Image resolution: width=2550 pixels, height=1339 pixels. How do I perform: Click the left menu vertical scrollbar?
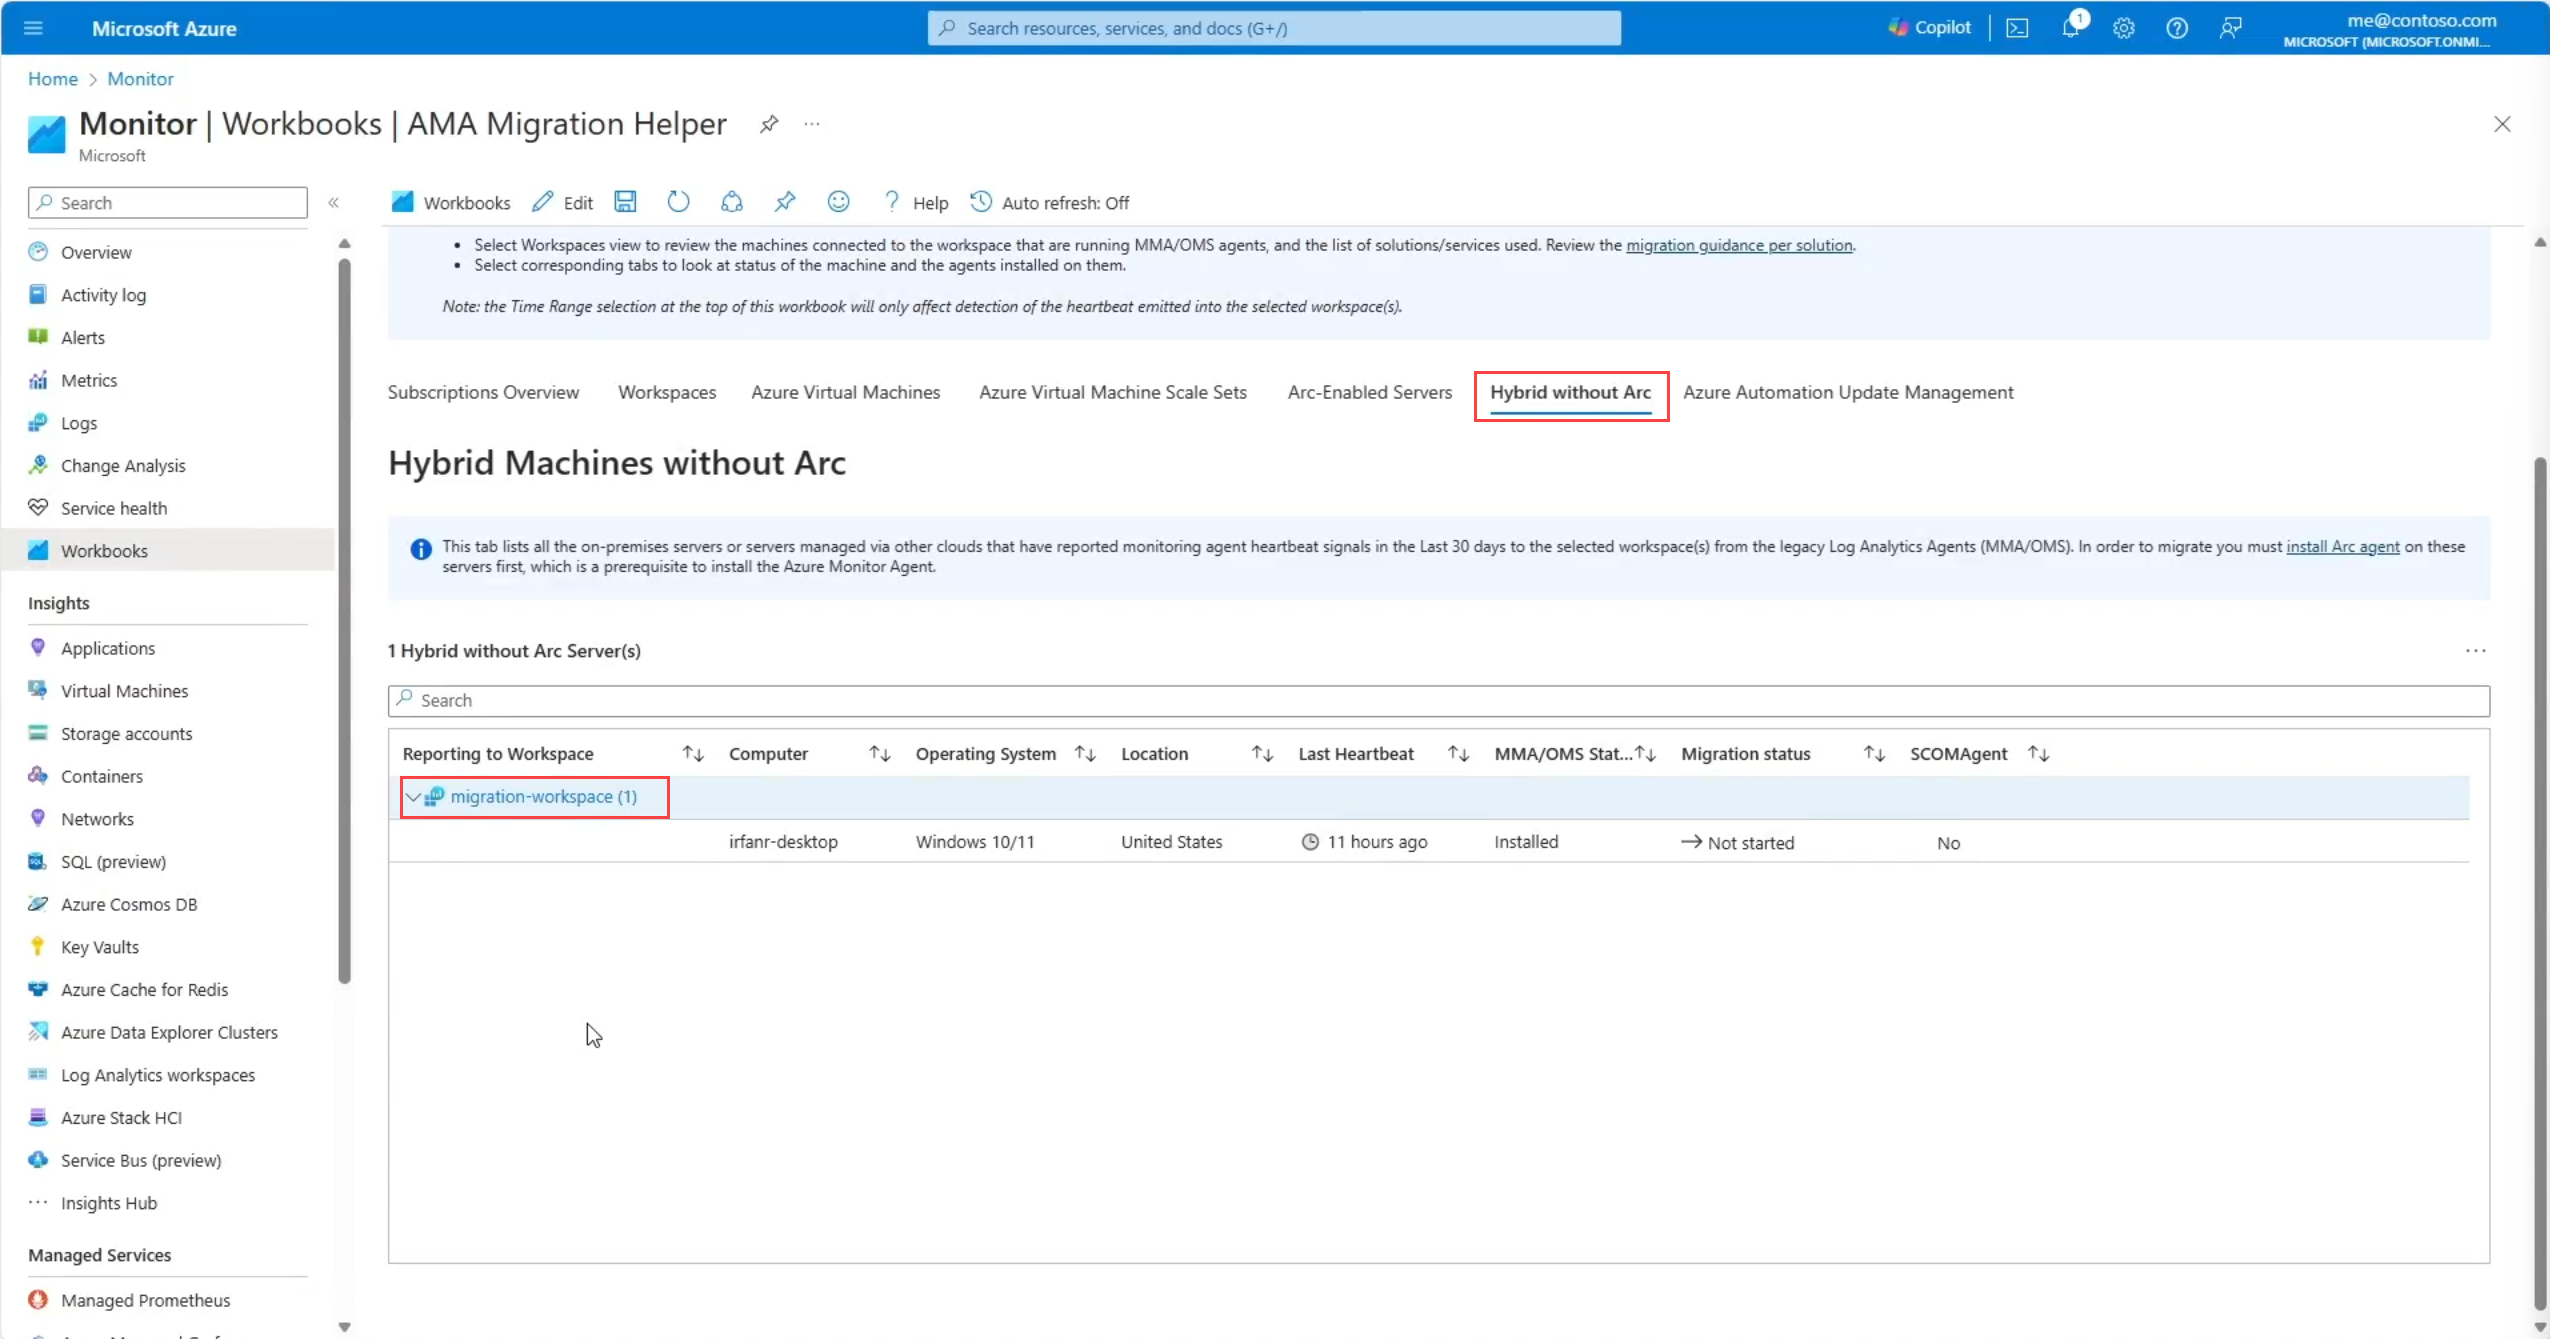[344, 620]
